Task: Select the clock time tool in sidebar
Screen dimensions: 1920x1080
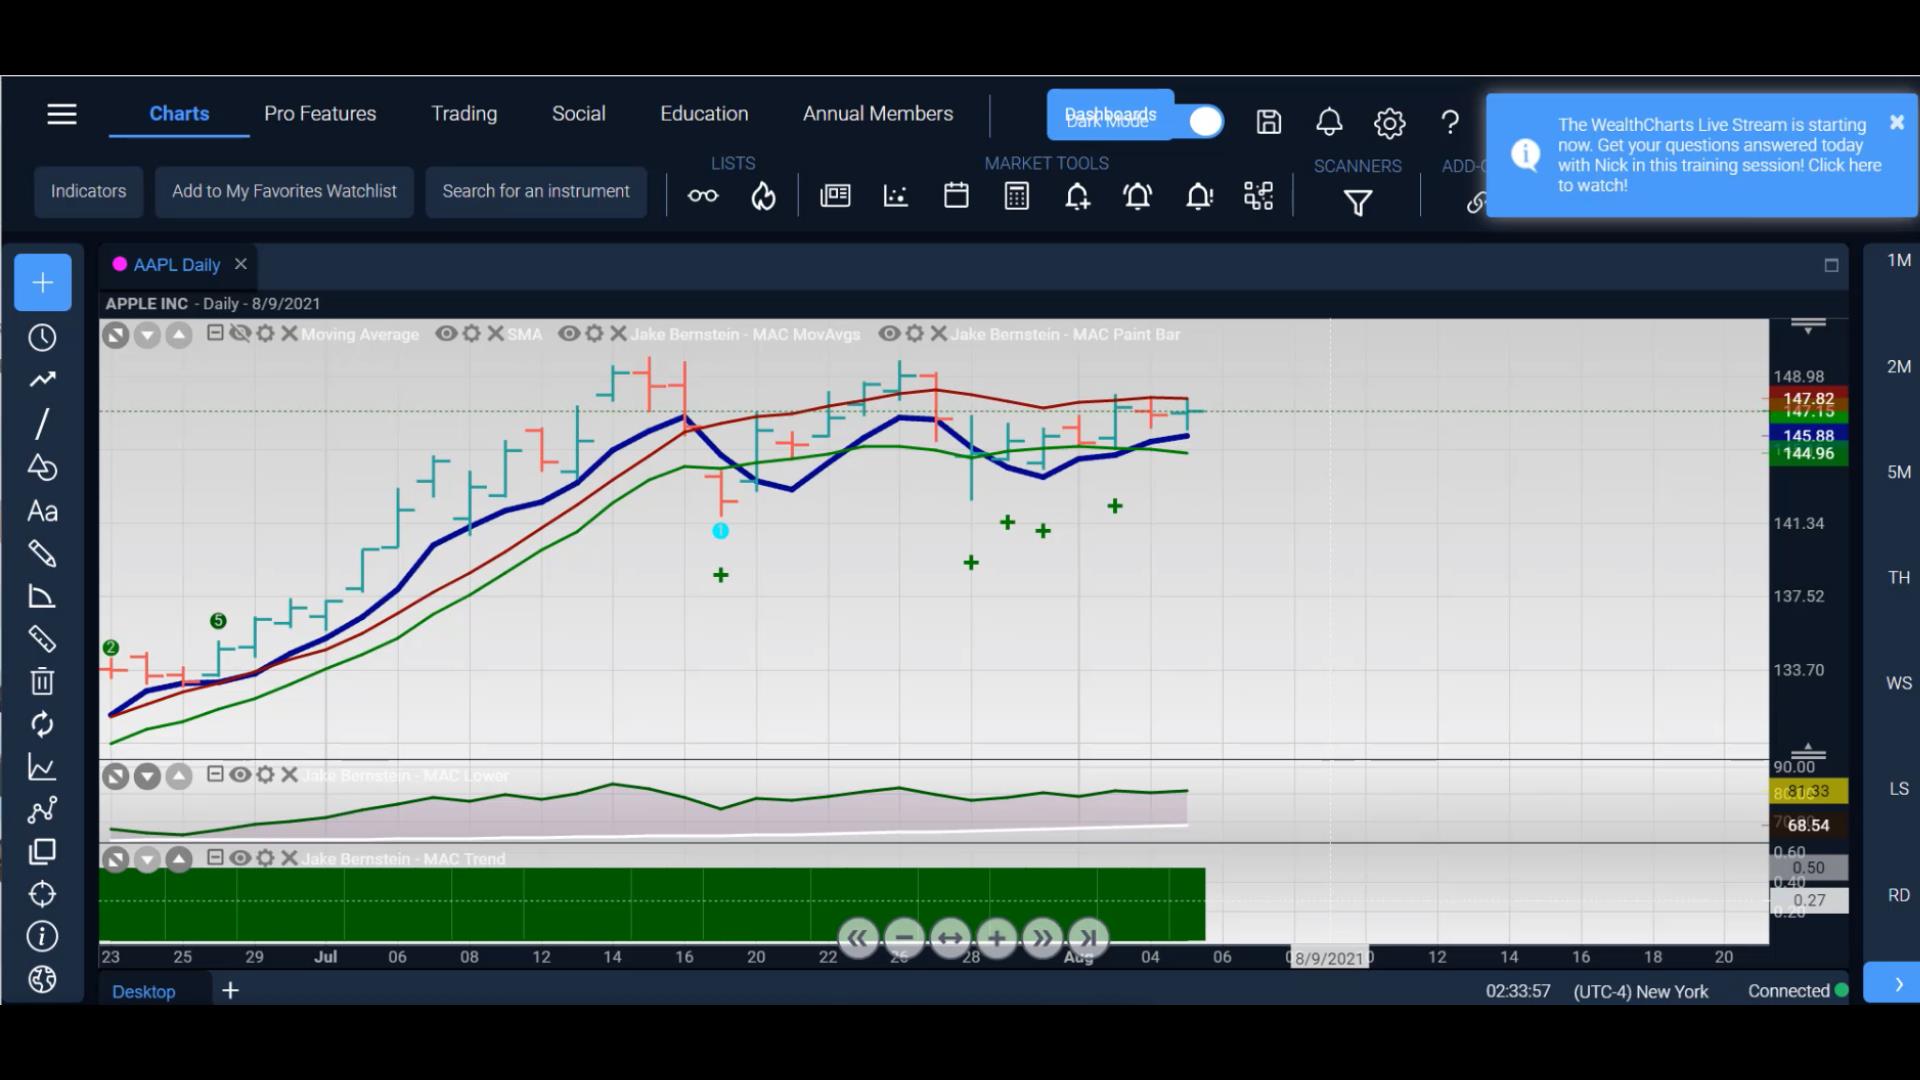Action: pos(42,338)
